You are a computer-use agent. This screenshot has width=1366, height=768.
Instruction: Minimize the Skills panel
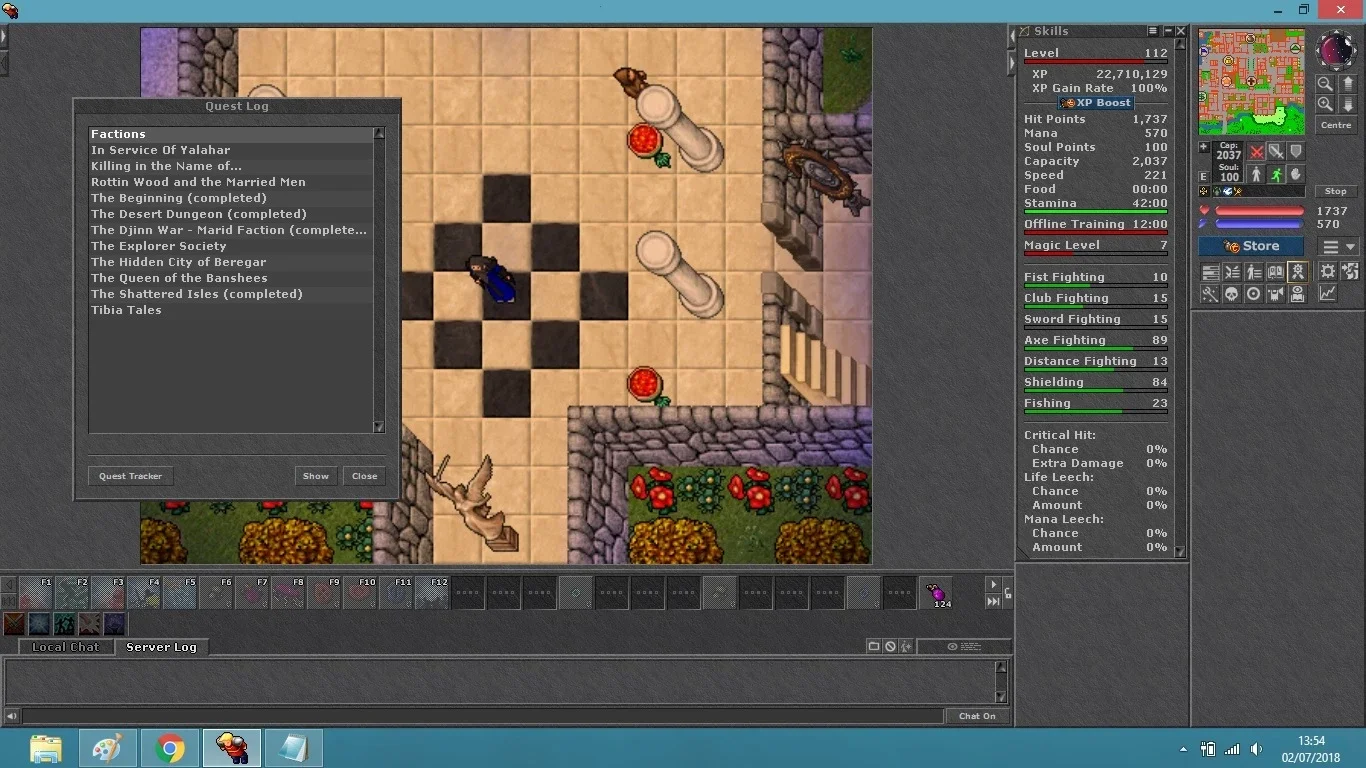pos(1167,31)
